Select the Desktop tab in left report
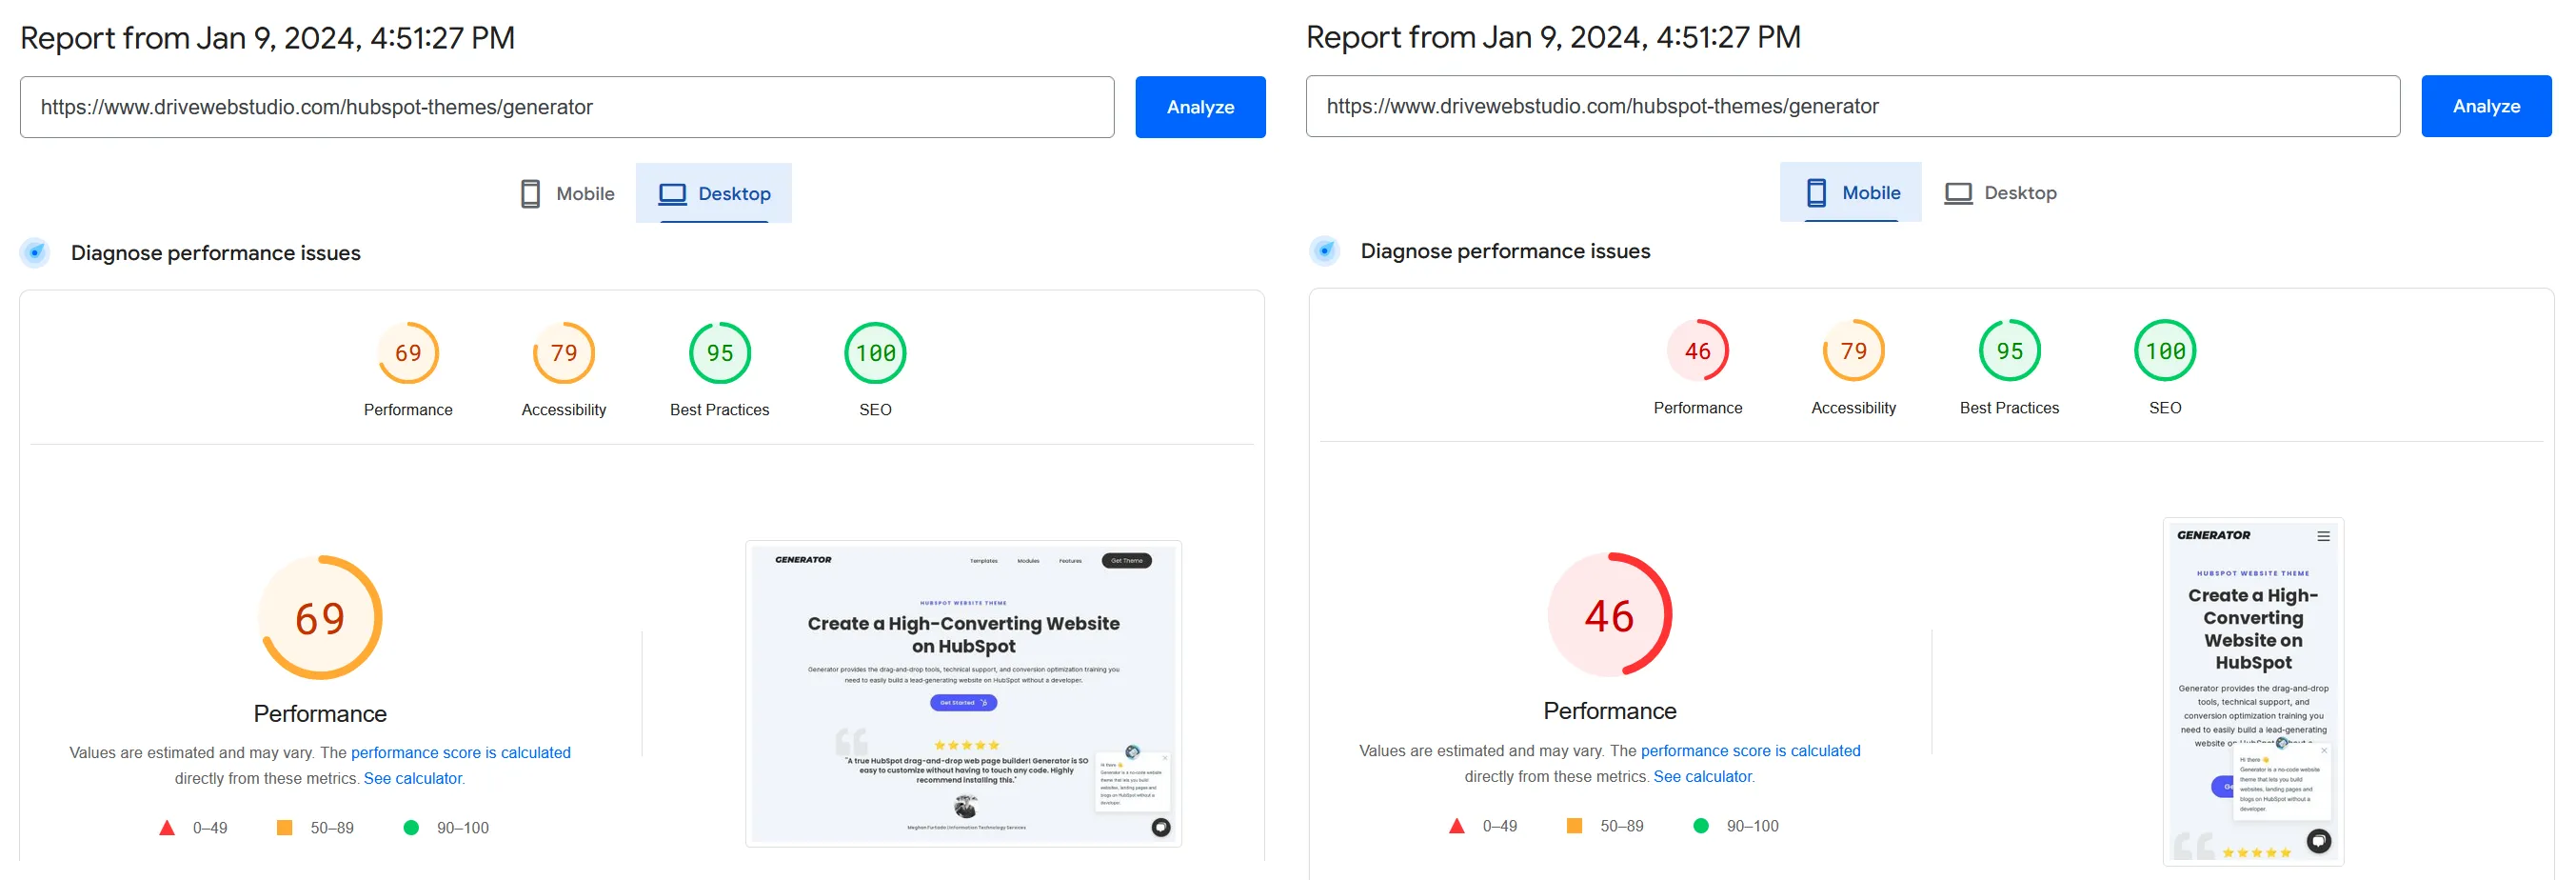This screenshot has width=2576, height=880. point(714,194)
